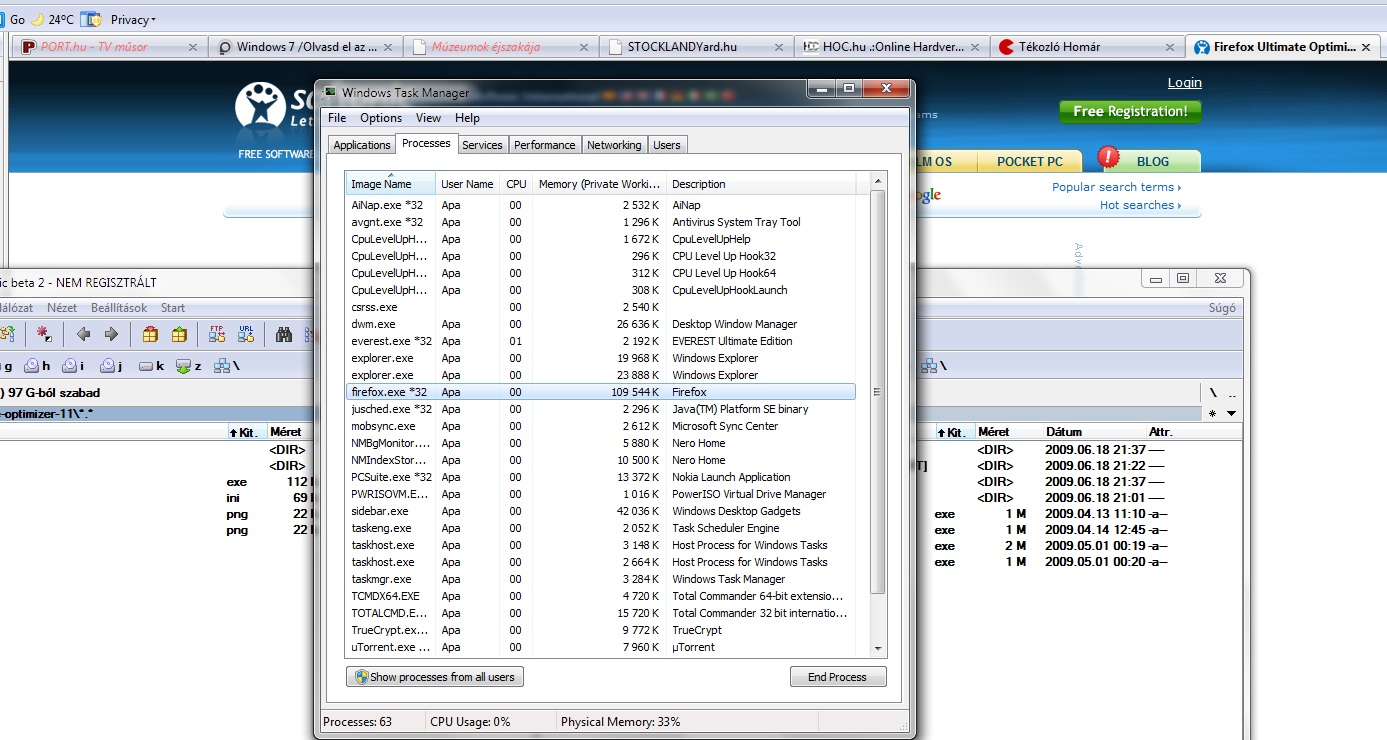The width and height of the screenshot is (1387, 740).
Task: Open file search with the binoculars icon
Action: [284, 334]
